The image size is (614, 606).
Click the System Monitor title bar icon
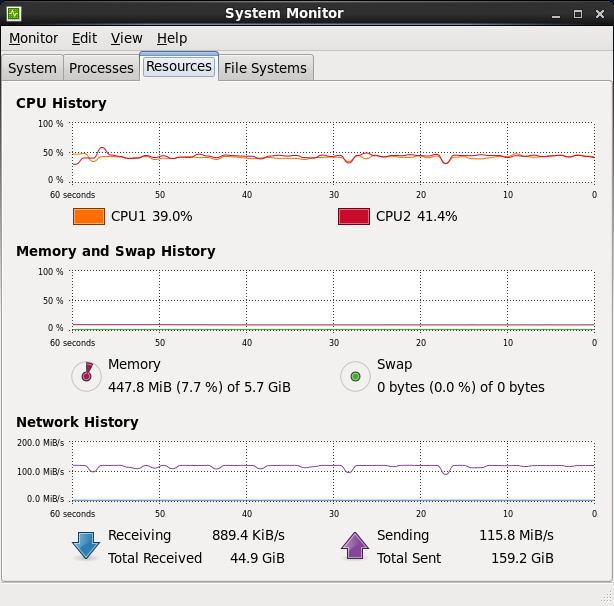14,14
